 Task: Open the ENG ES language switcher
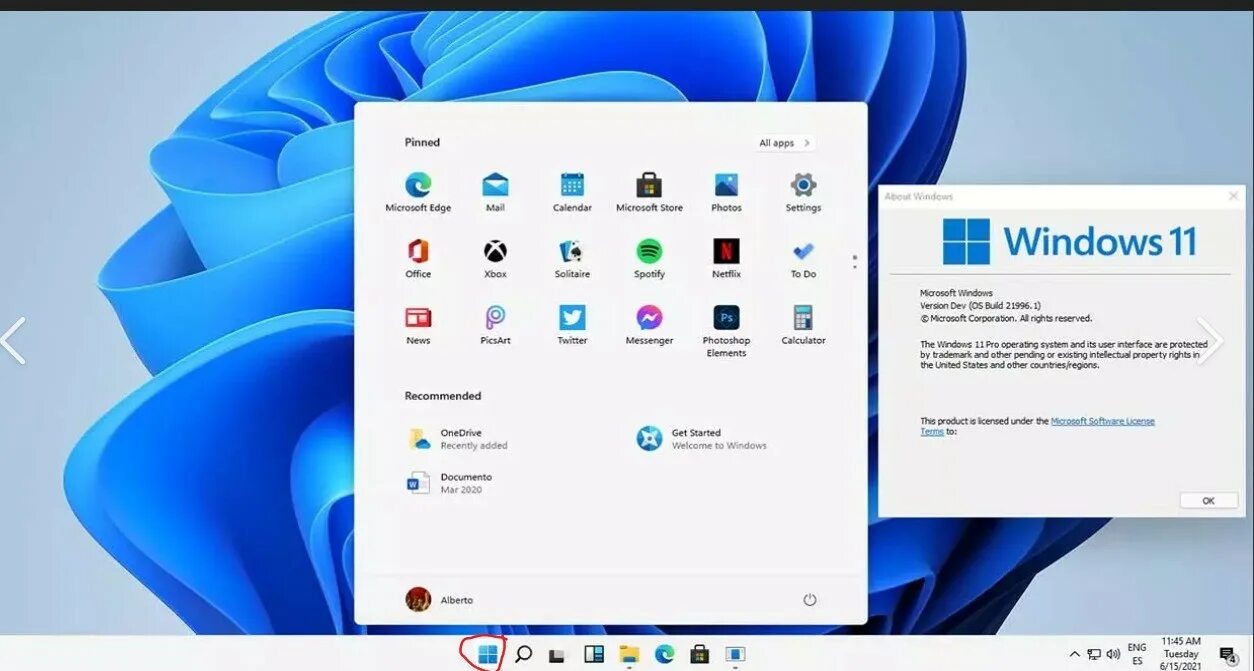[1137, 654]
